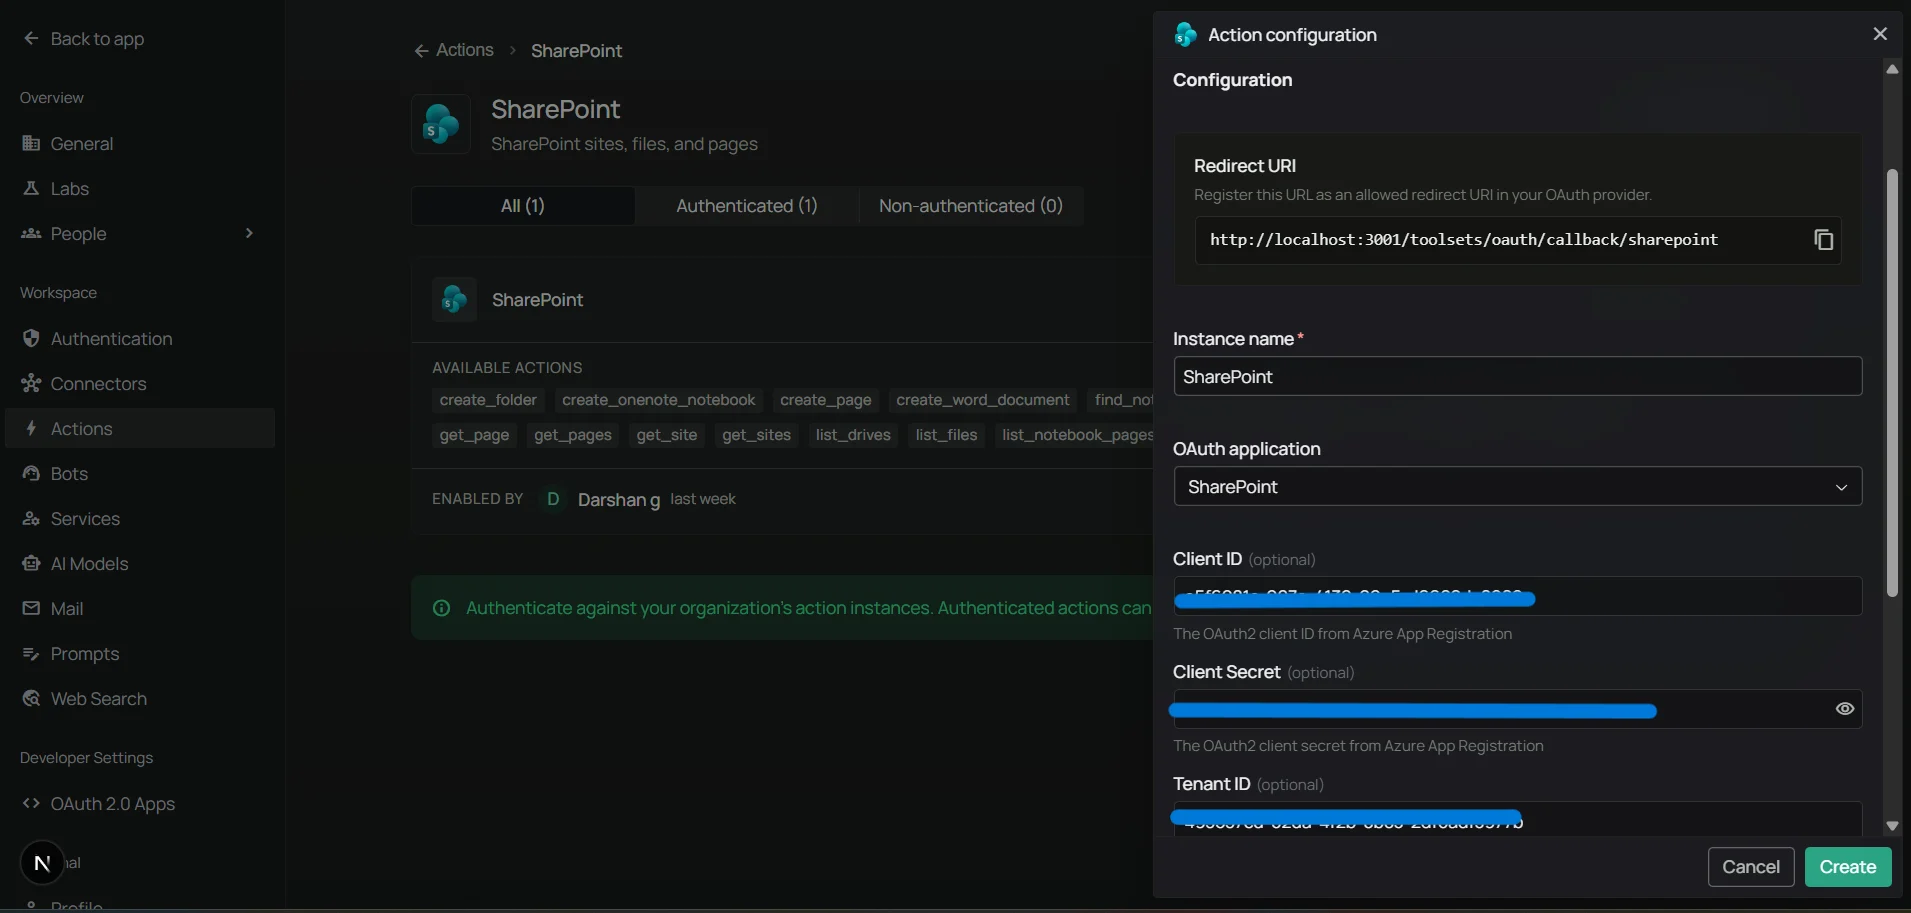The width and height of the screenshot is (1911, 913).
Task: Click the N avatar at sidebar bottom
Action: 42,862
